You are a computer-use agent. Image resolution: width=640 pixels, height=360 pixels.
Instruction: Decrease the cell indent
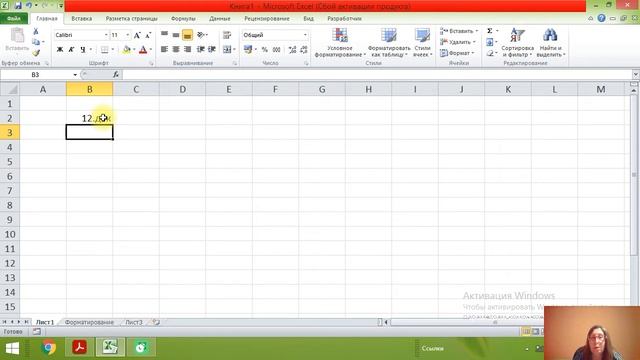[200, 50]
